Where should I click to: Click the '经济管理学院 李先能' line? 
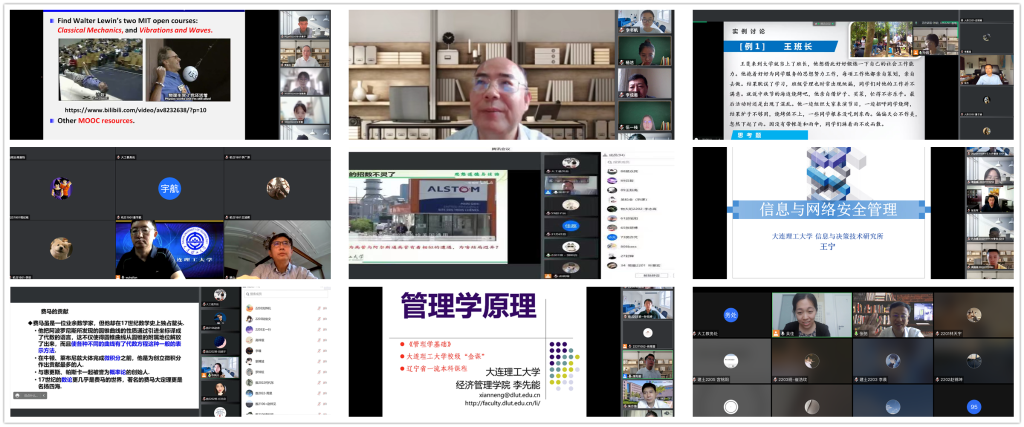[498, 385]
